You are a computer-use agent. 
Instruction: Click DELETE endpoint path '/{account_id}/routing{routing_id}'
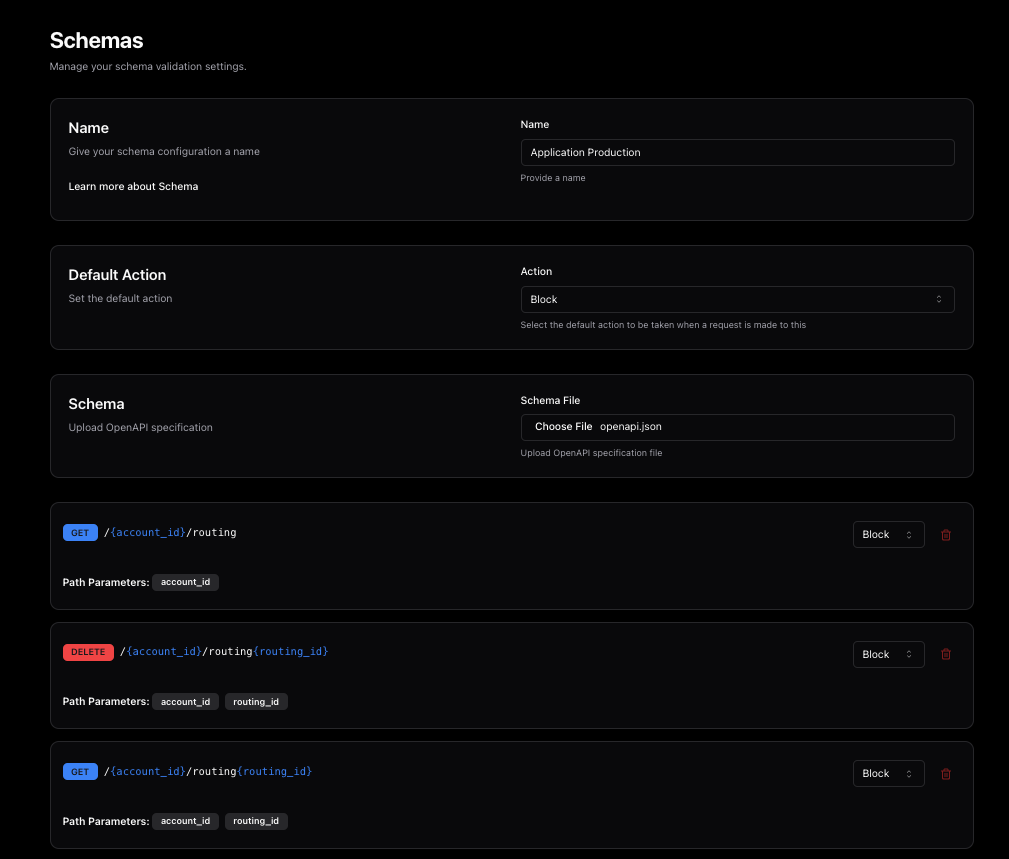[x=224, y=652]
